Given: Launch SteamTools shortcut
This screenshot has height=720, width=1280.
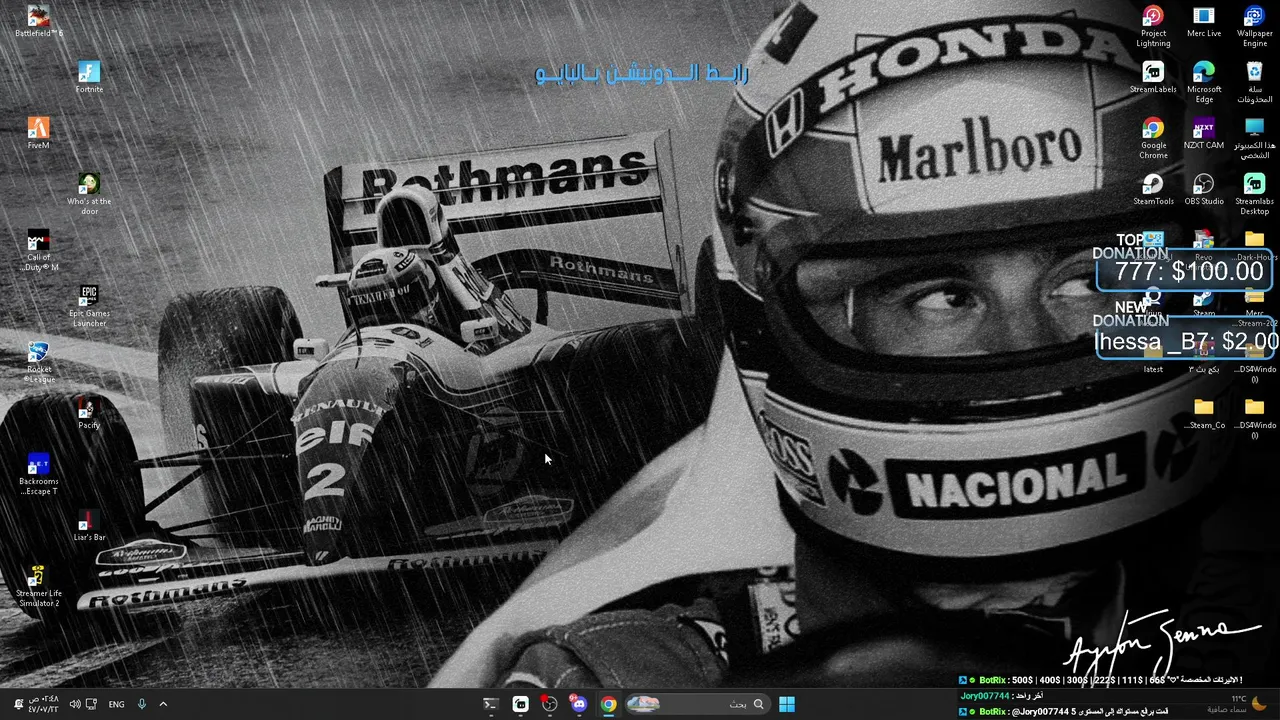Looking at the screenshot, I should [1153, 189].
